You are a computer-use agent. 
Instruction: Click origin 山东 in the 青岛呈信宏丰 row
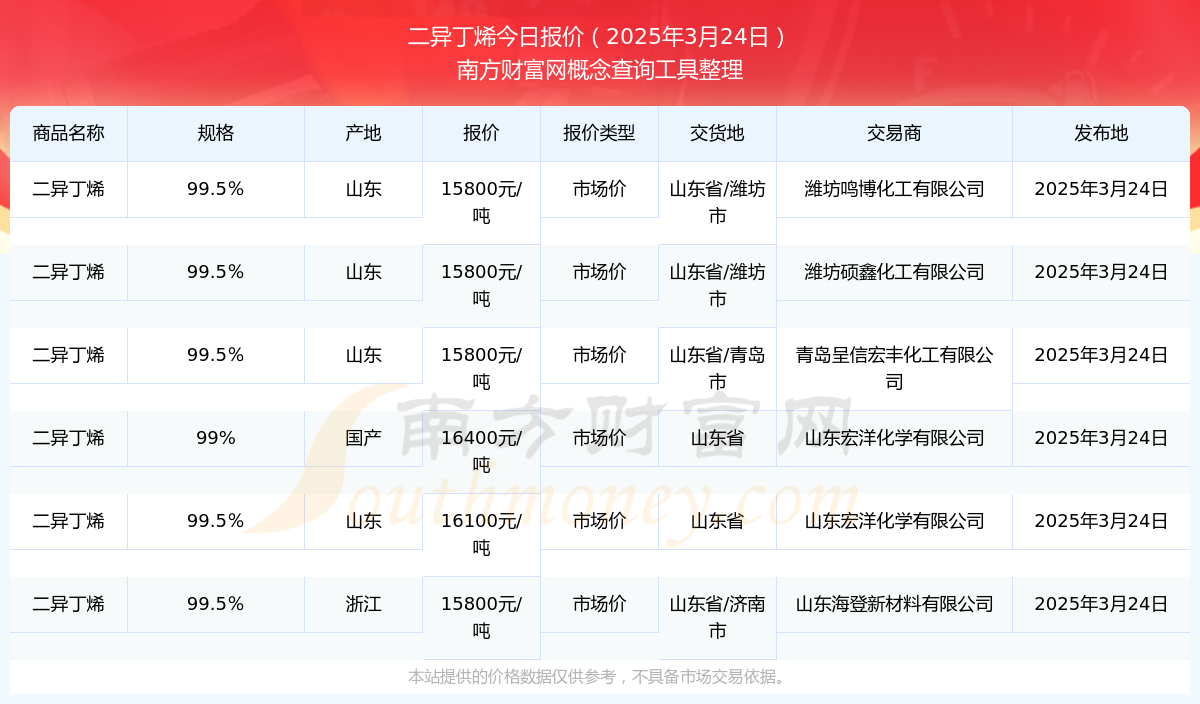pos(363,355)
